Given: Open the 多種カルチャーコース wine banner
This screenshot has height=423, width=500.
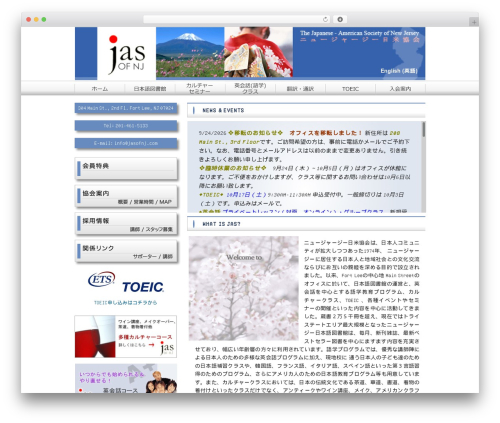Looking at the screenshot, I should 126,337.
